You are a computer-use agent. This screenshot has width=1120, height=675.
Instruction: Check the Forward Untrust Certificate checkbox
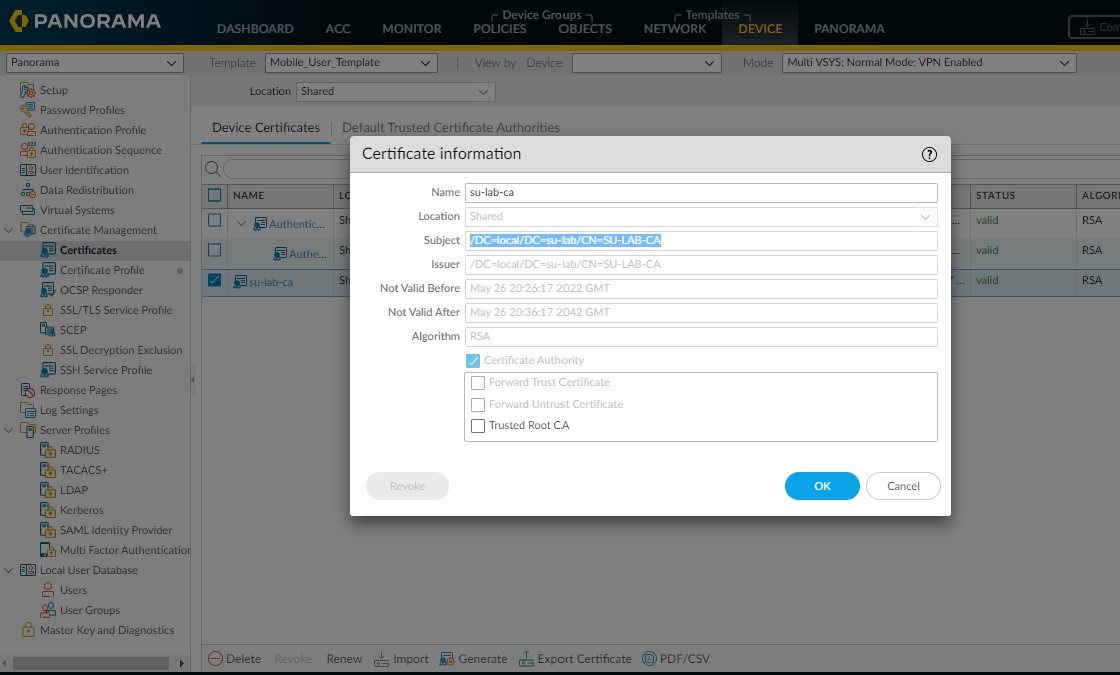tap(478, 404)
